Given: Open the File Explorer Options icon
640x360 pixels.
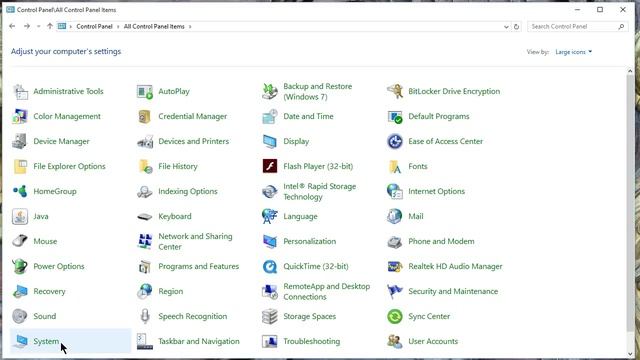Looking at the screenshot, I should pos(20,166).
